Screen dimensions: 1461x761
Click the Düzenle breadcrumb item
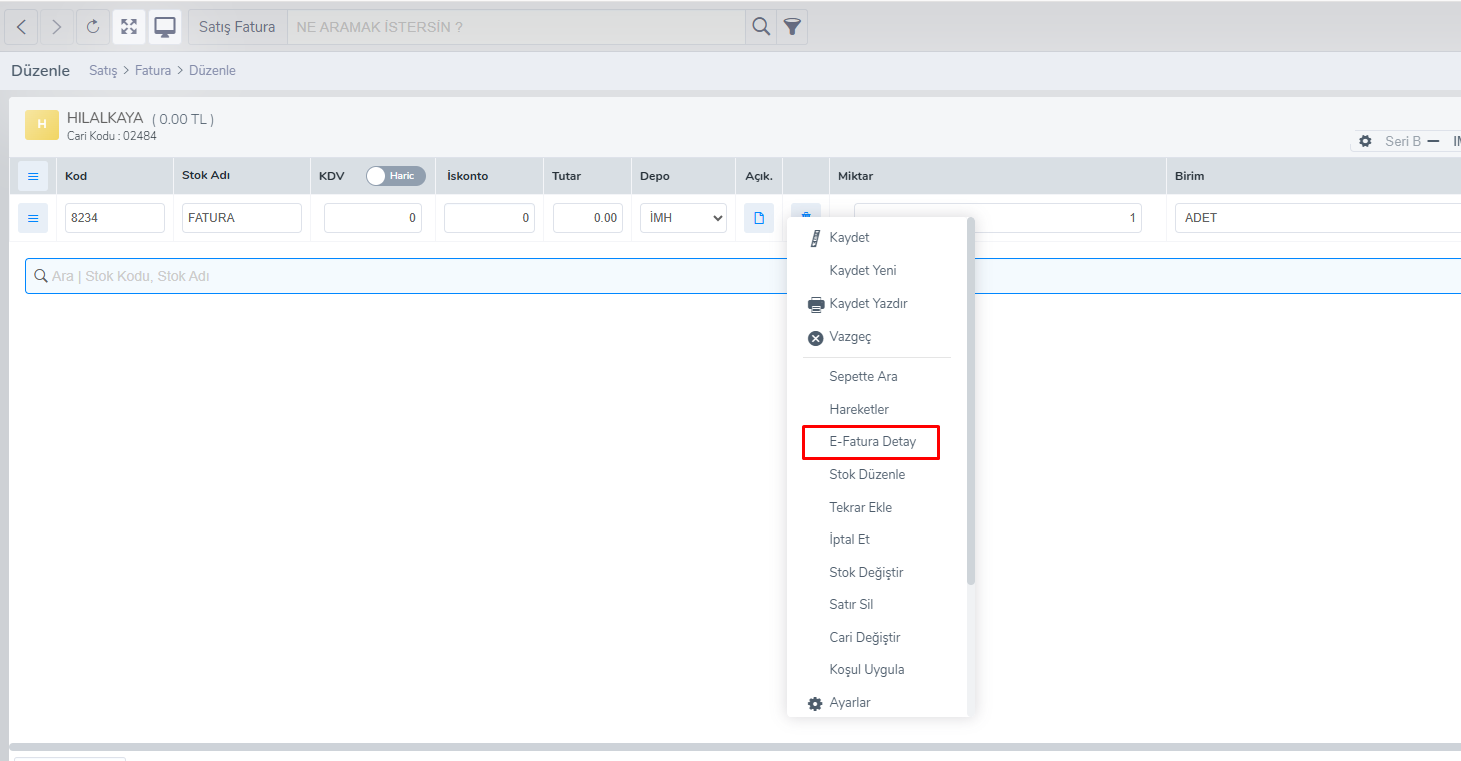(212, 71)
